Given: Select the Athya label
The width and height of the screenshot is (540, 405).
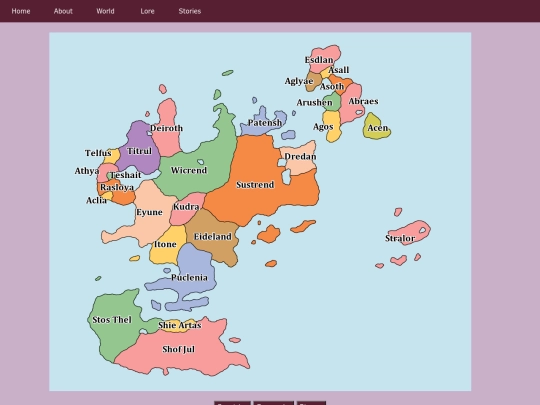Looking at the screenshot, I should click(87, 171).
